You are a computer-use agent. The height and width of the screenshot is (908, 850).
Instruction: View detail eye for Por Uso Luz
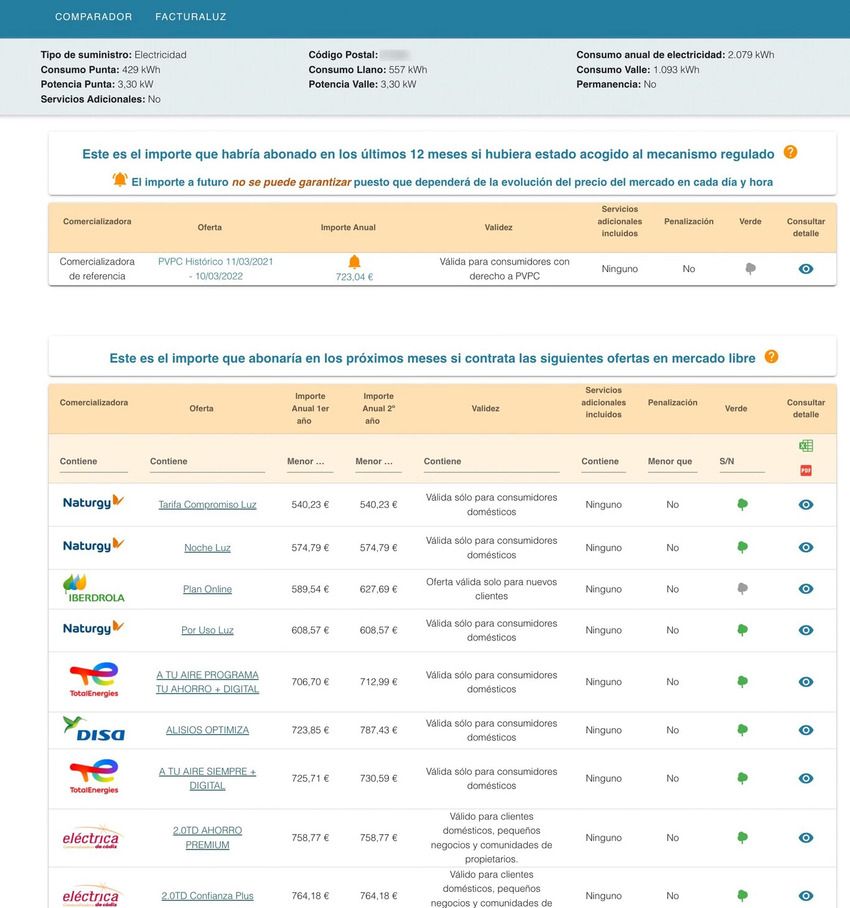click(x=805, y=630)
